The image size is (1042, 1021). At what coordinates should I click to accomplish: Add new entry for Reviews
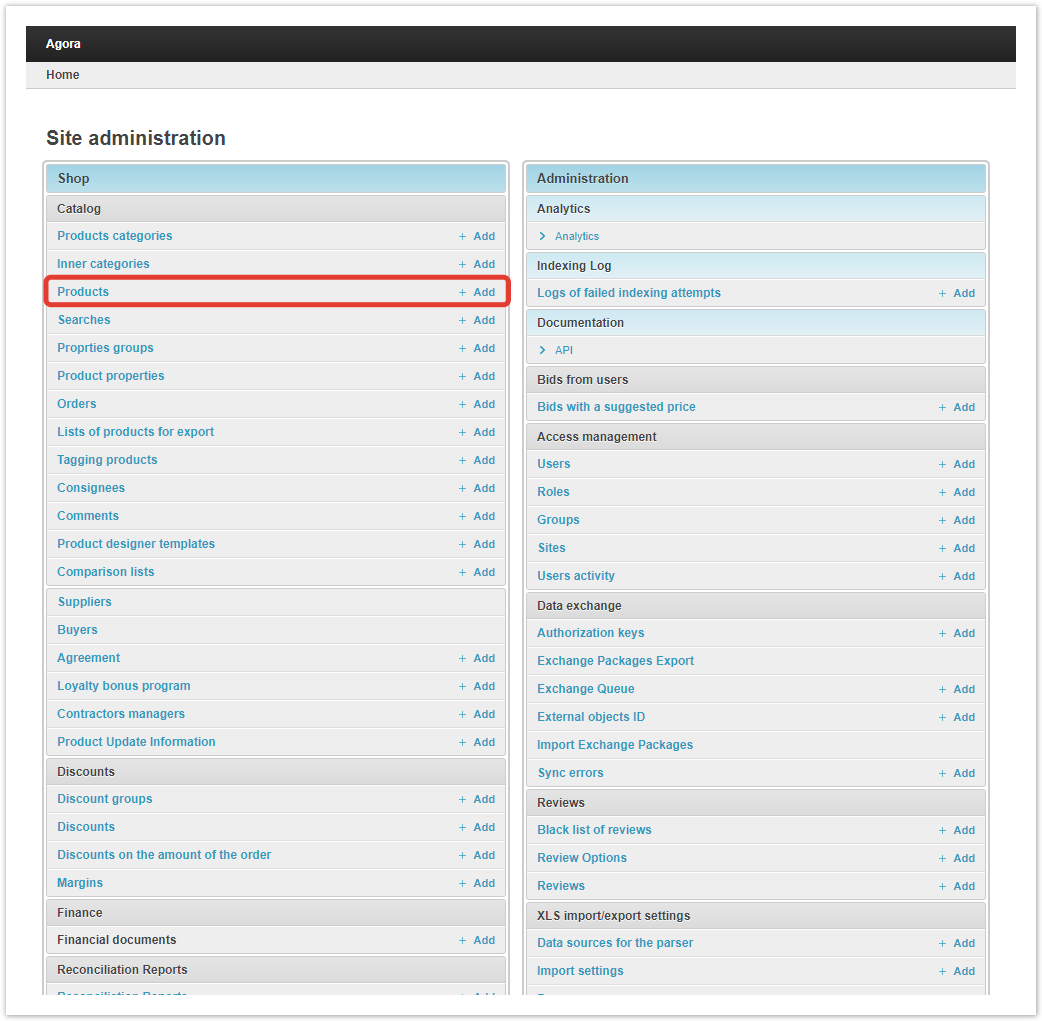(x=957, y=886)
